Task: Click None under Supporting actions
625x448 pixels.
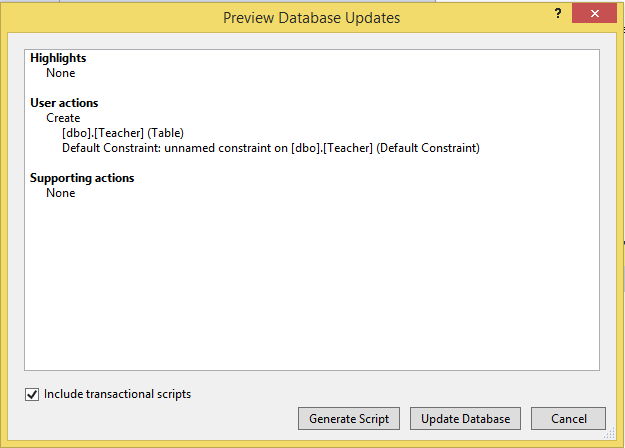Action: (x=60, y=193)
